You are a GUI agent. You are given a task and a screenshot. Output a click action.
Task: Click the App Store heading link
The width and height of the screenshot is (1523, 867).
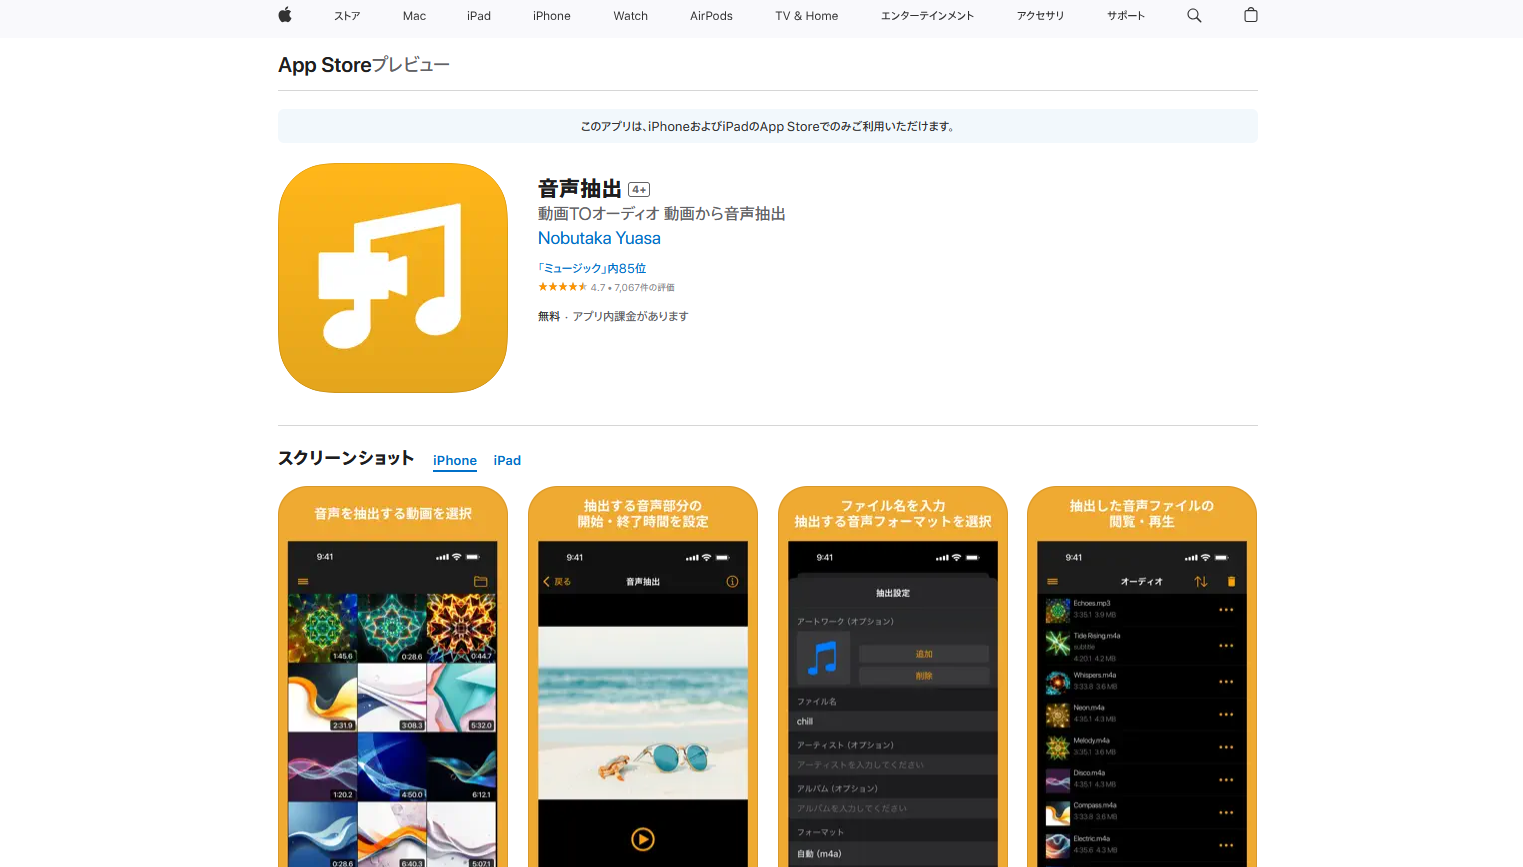(x=325, y=65)
